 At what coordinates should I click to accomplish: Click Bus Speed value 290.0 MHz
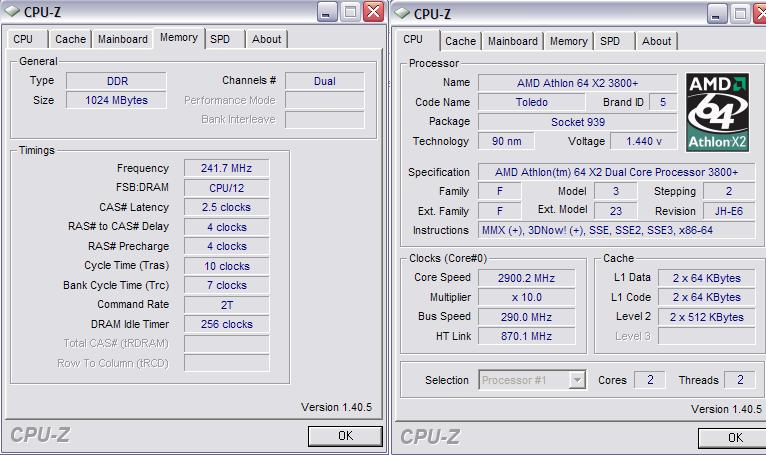526,317
